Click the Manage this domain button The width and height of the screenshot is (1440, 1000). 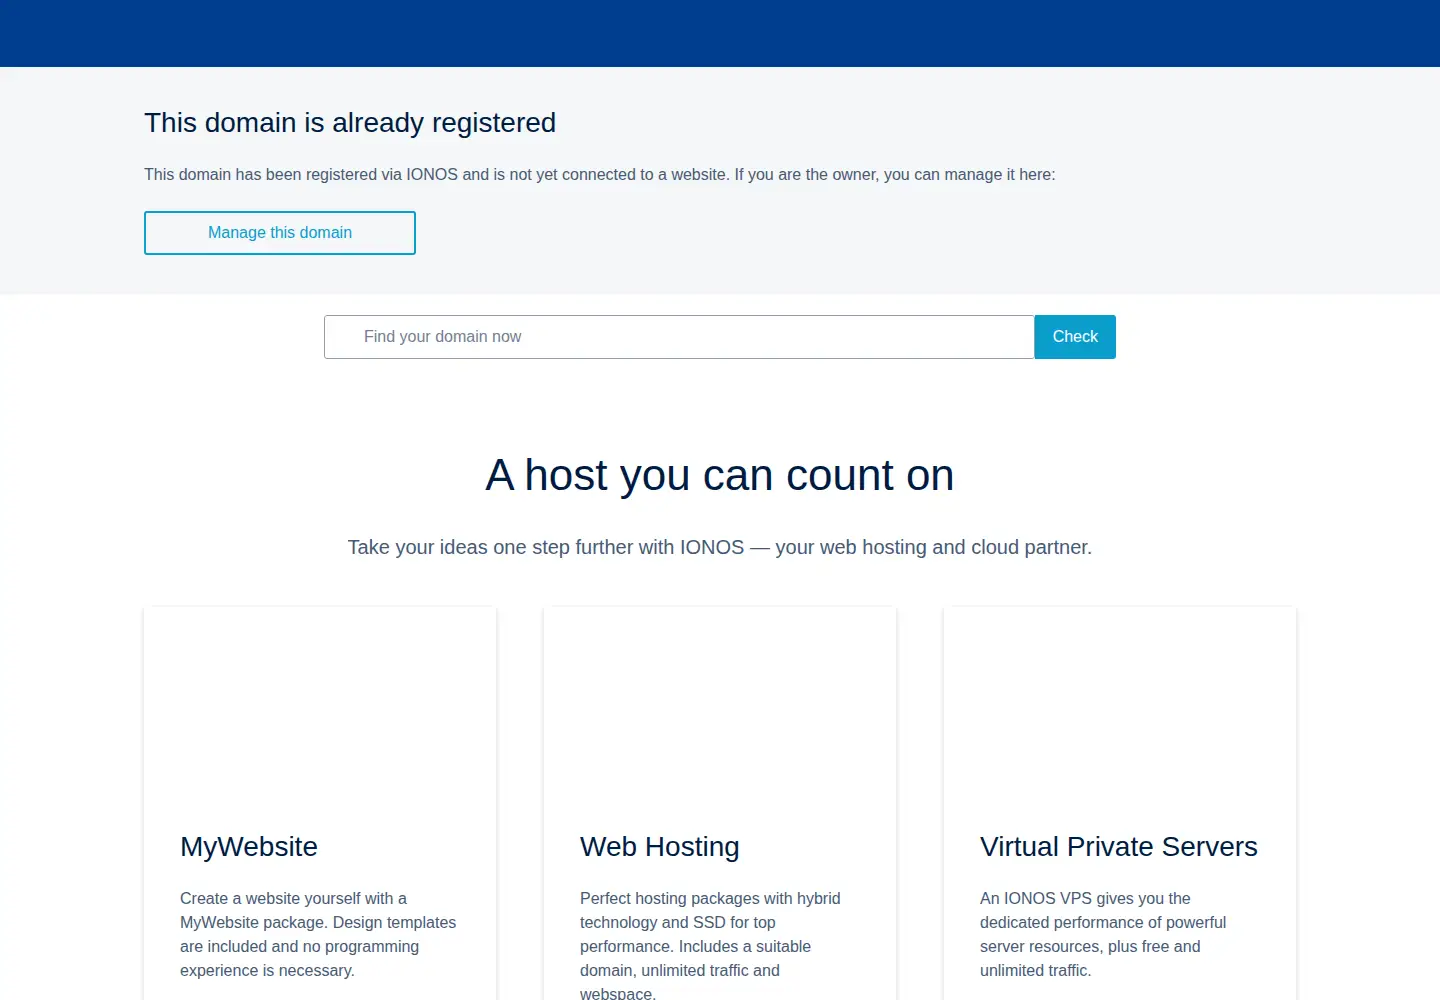pos(280,233)
